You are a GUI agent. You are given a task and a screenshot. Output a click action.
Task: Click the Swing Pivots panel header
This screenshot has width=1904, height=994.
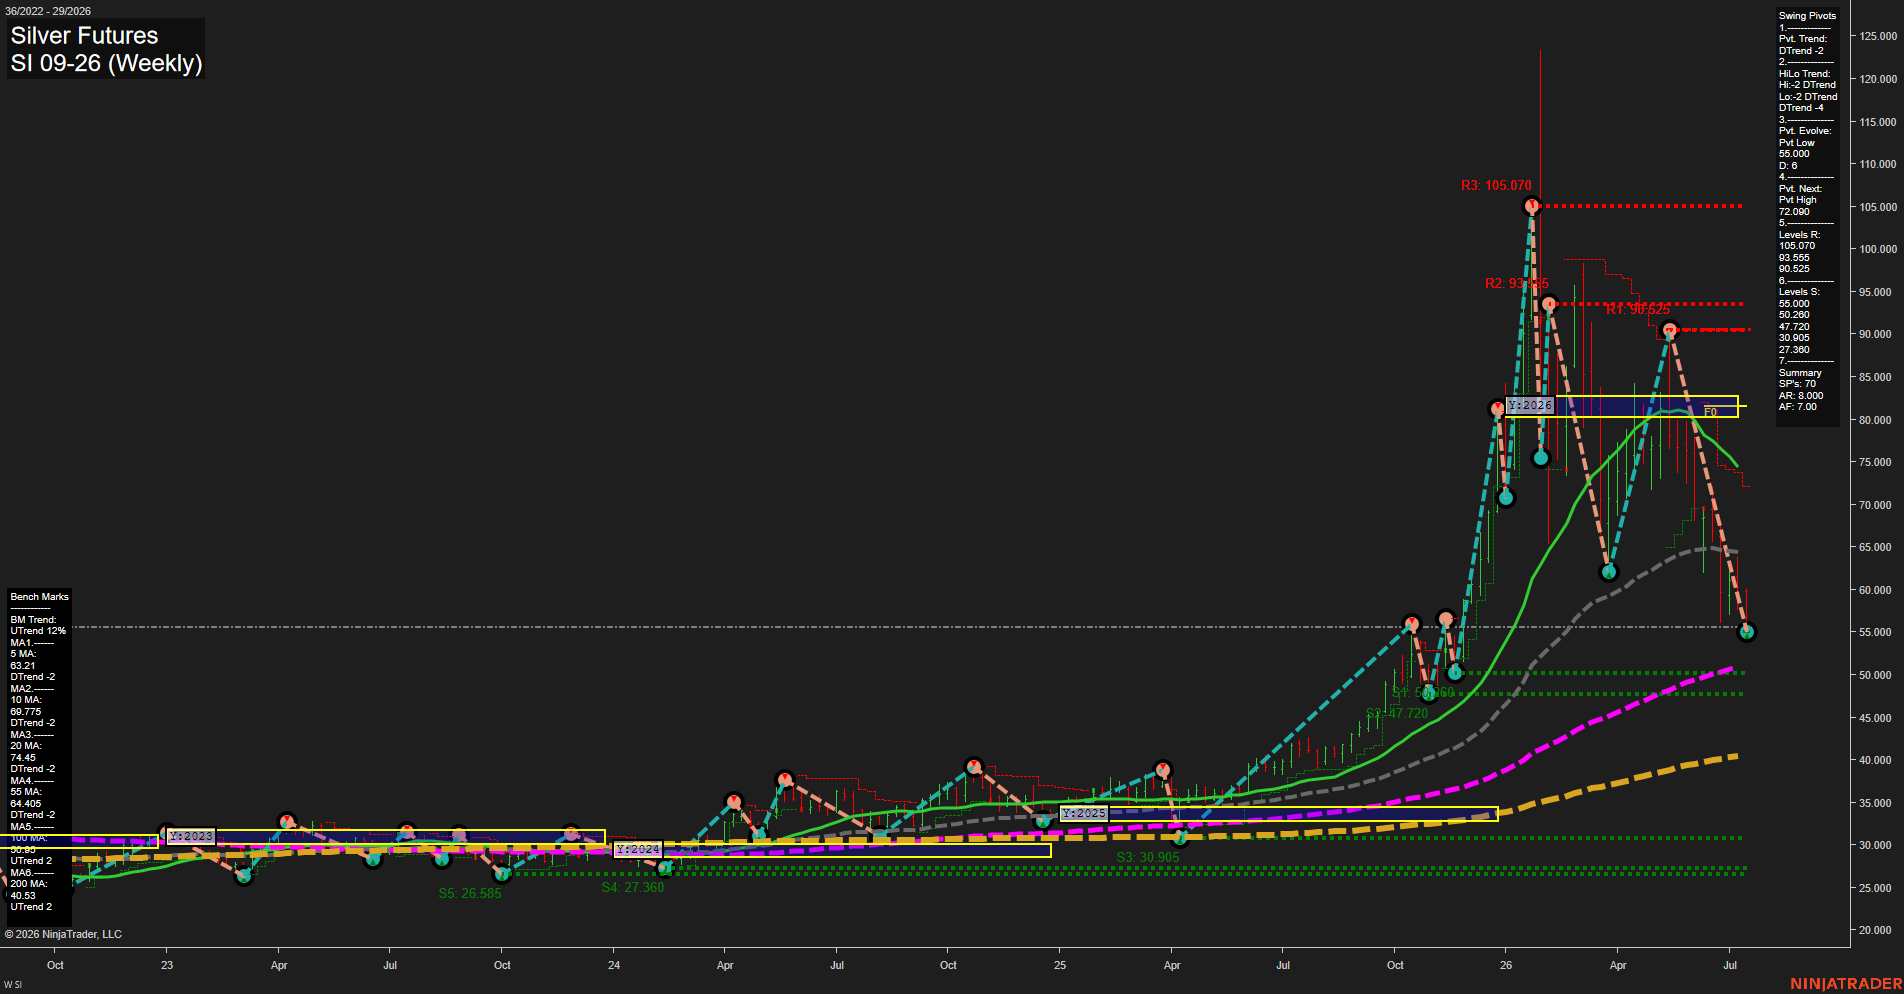click(1807, 16)
